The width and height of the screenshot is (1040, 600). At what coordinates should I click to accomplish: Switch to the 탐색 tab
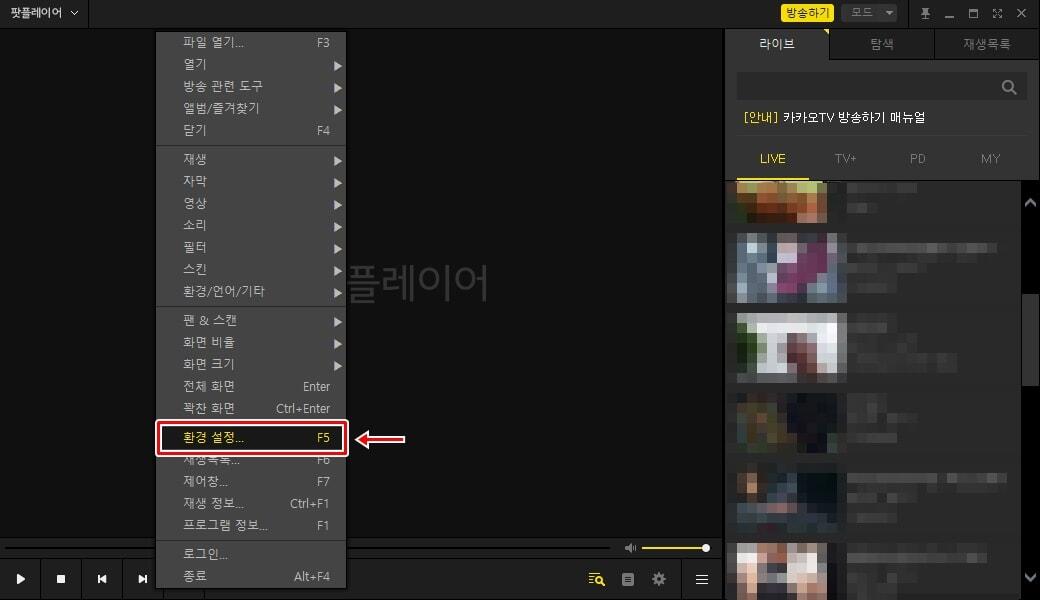pos(881,44)
